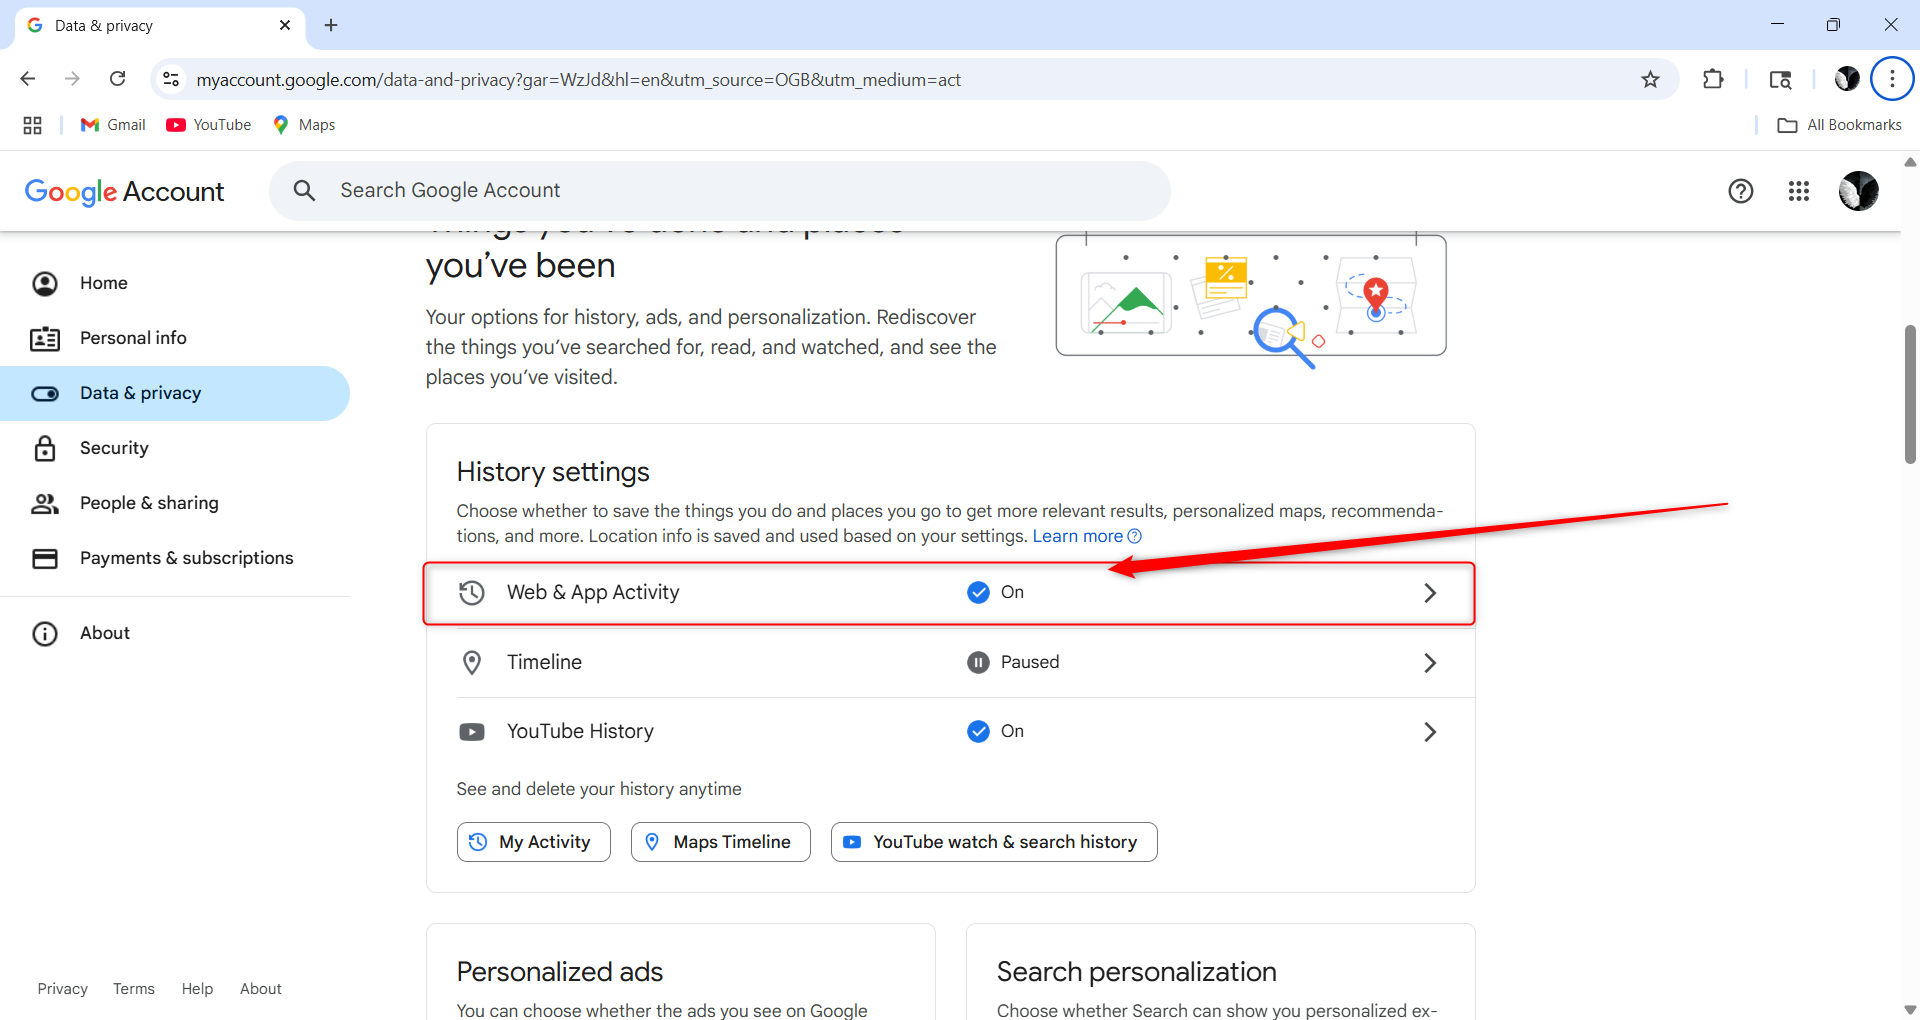Open the browser profile avatar in toolbar

(1847, 79)
